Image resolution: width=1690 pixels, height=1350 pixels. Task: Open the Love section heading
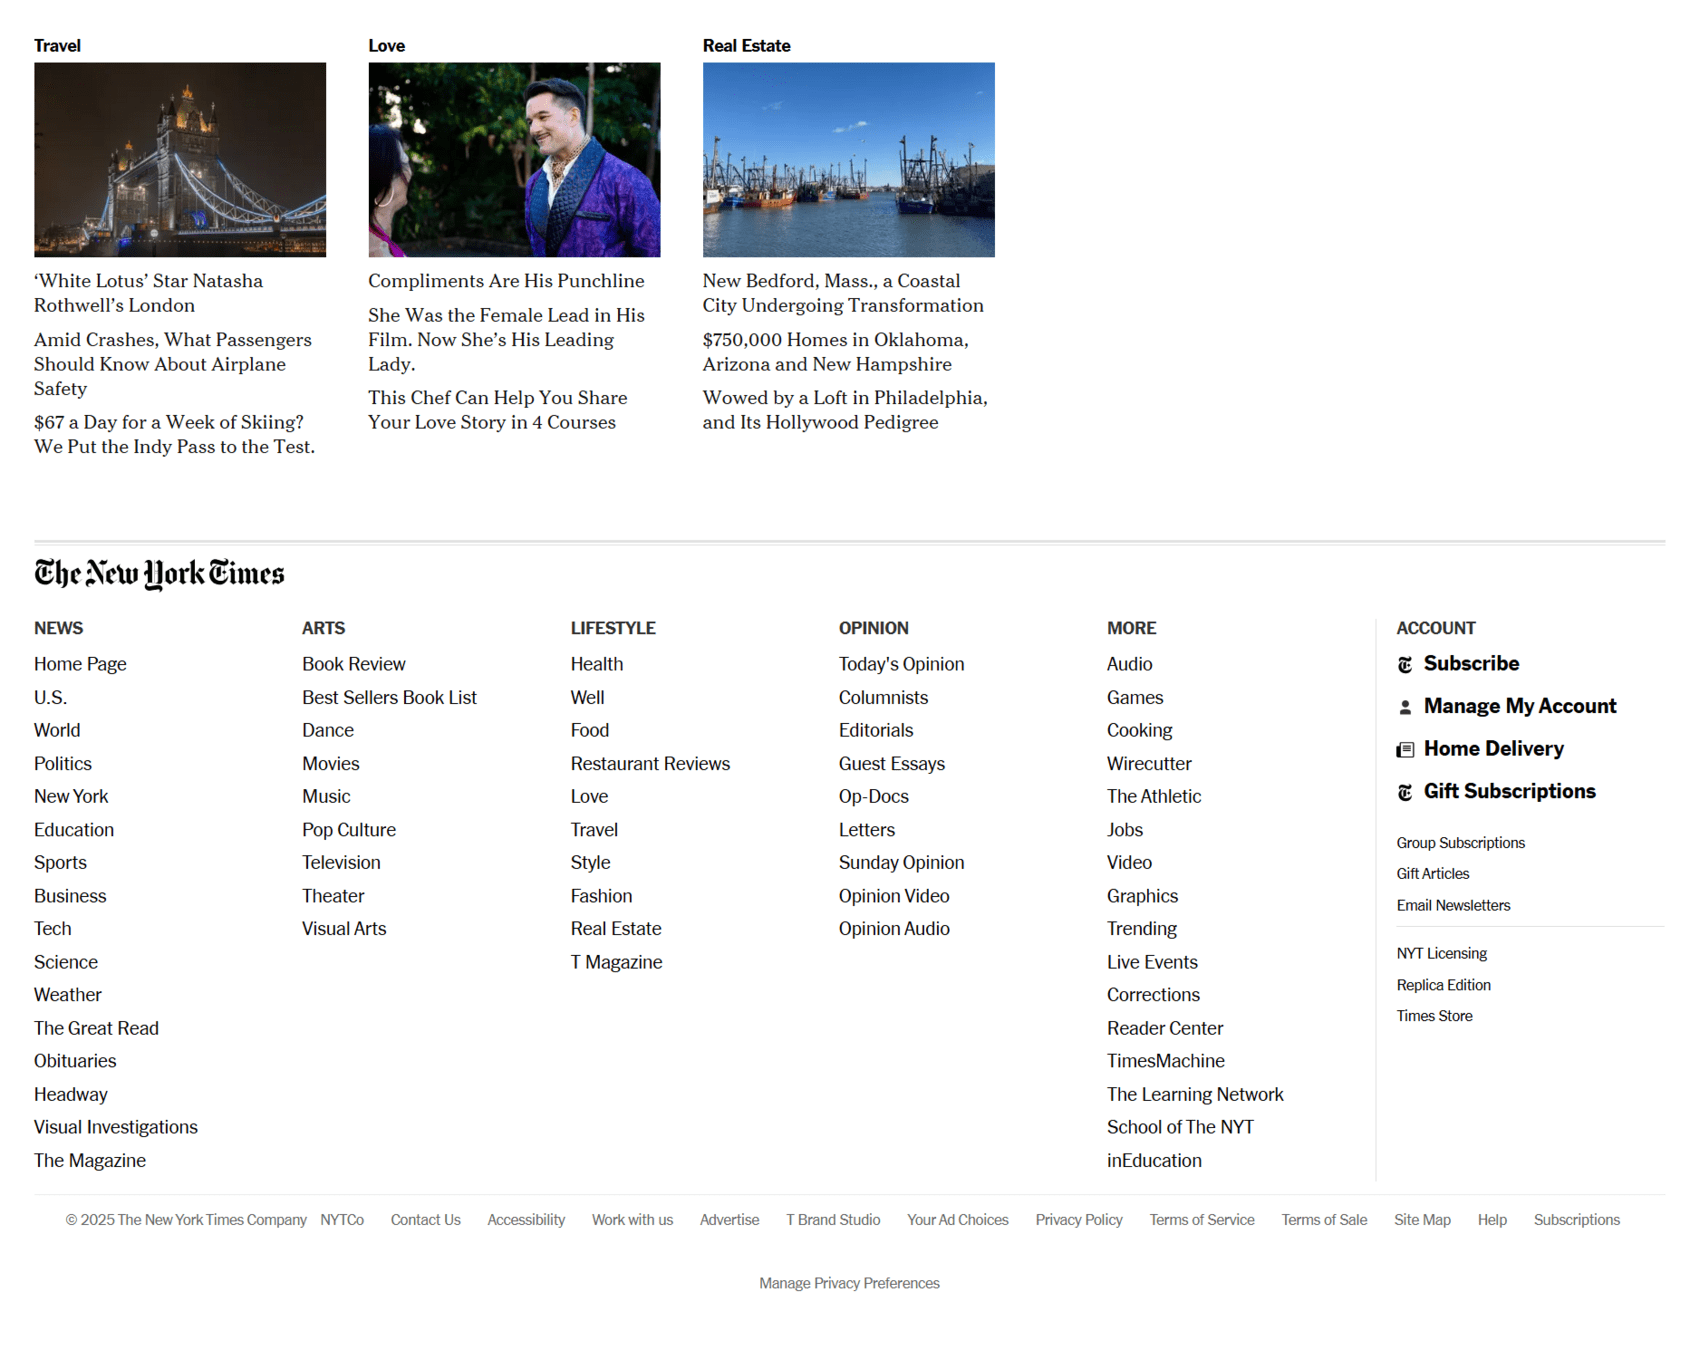tap(386, 46)
